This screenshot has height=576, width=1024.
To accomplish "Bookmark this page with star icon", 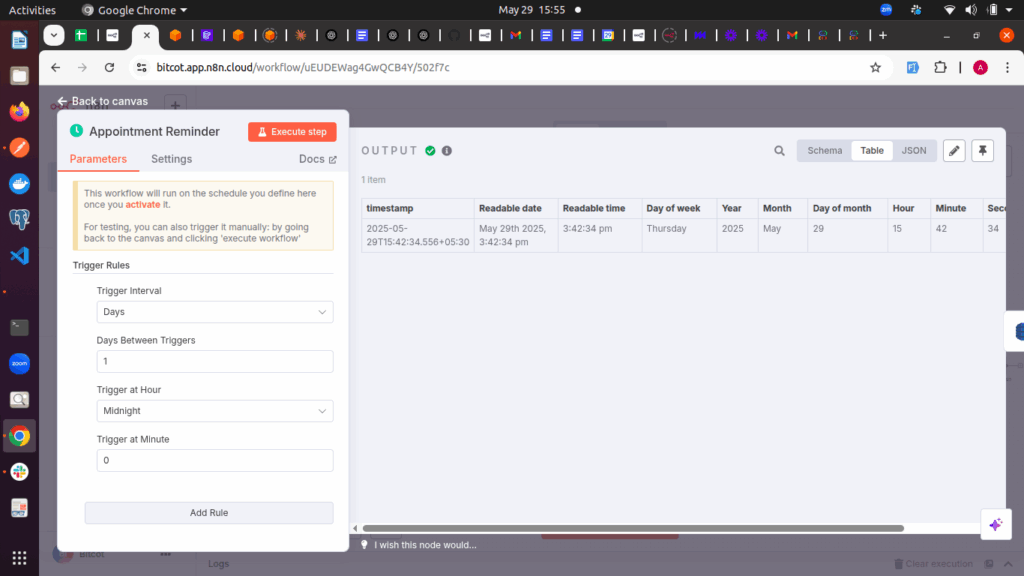I will pyautogui.click(x=875, y=68).
